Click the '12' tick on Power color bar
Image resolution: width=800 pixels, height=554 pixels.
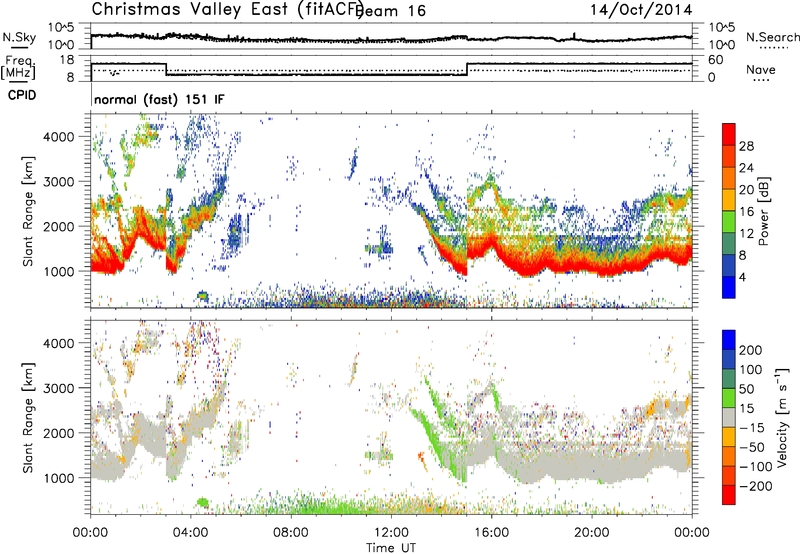746,233
